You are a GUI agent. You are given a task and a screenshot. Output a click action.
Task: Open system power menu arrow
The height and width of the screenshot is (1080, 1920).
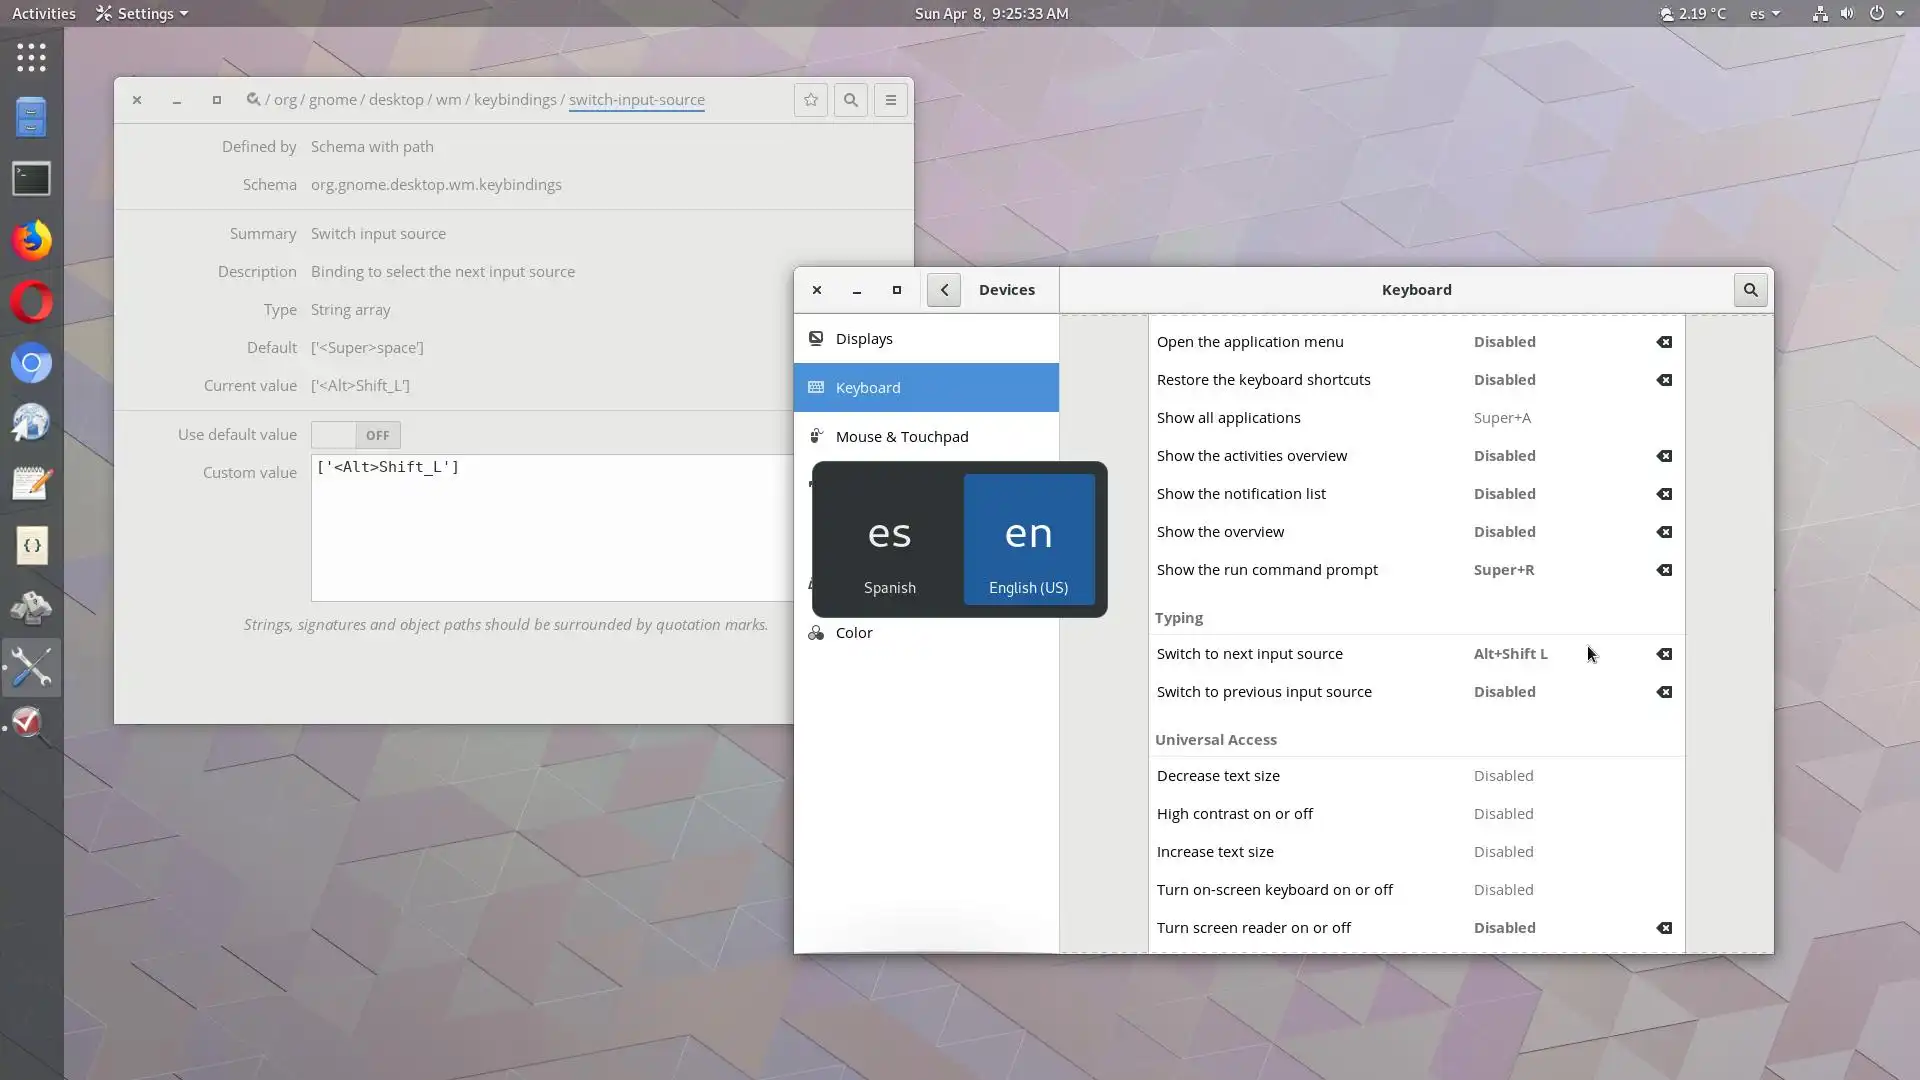[x=1899, y=14]
